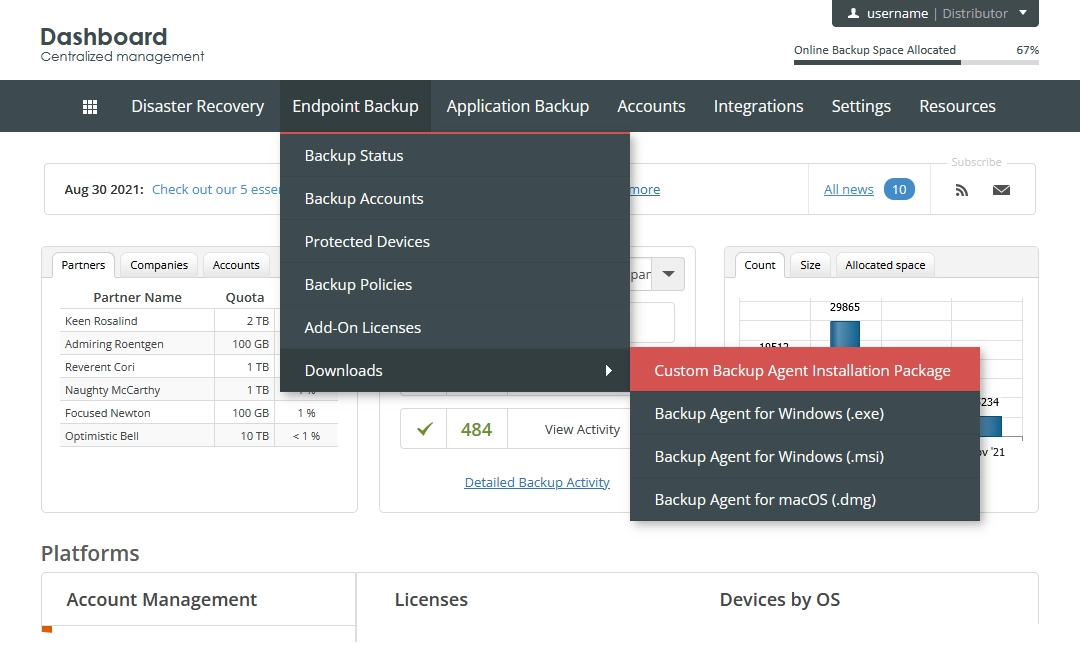
Task: Switch to the Companies tab
Action: click(x=159, y=265)
